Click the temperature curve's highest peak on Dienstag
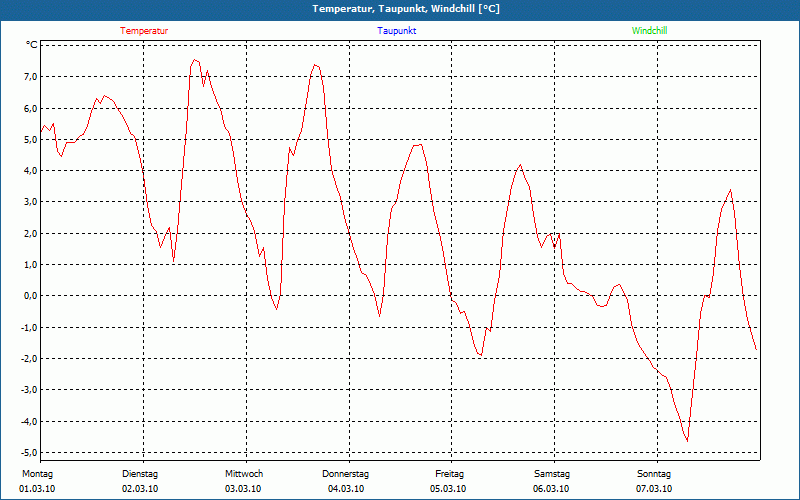800x500 pixels. [x=195, y=60]
